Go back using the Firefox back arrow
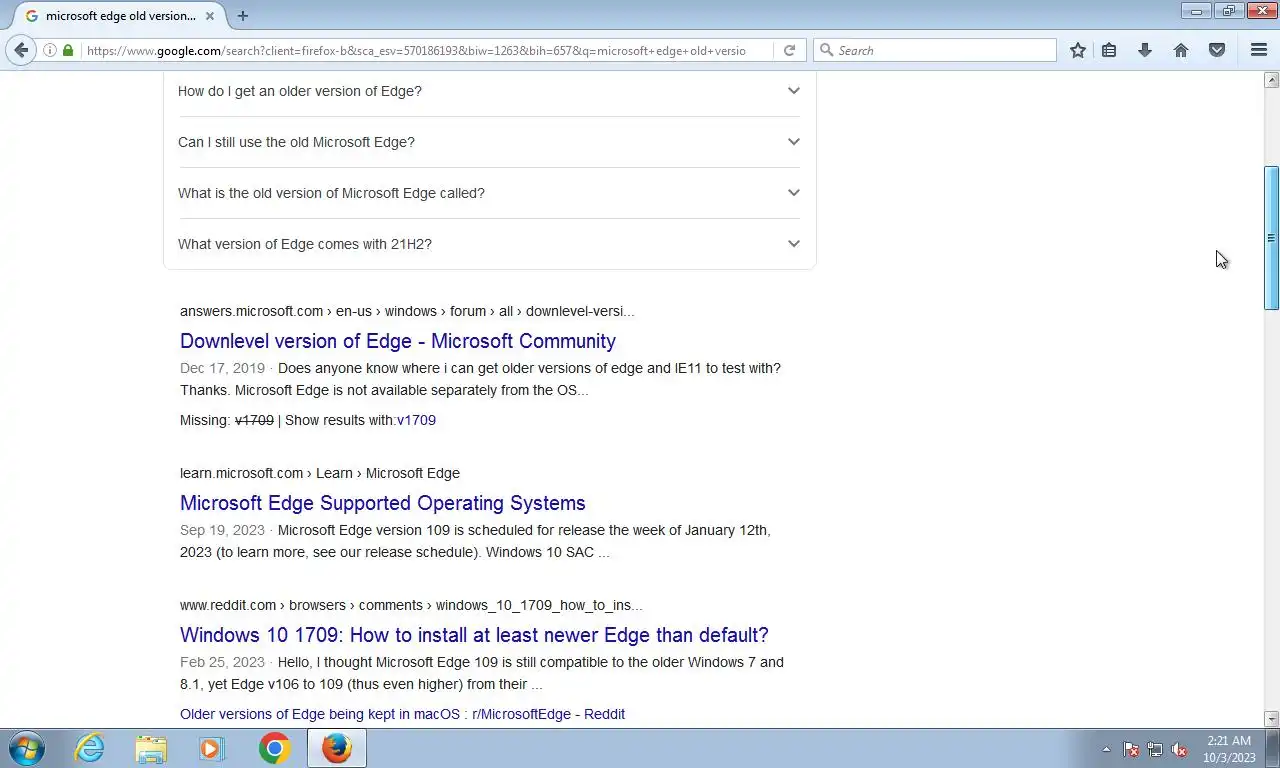The width and height of the screenshot is (1280, 768). click(x=21, y=50)
